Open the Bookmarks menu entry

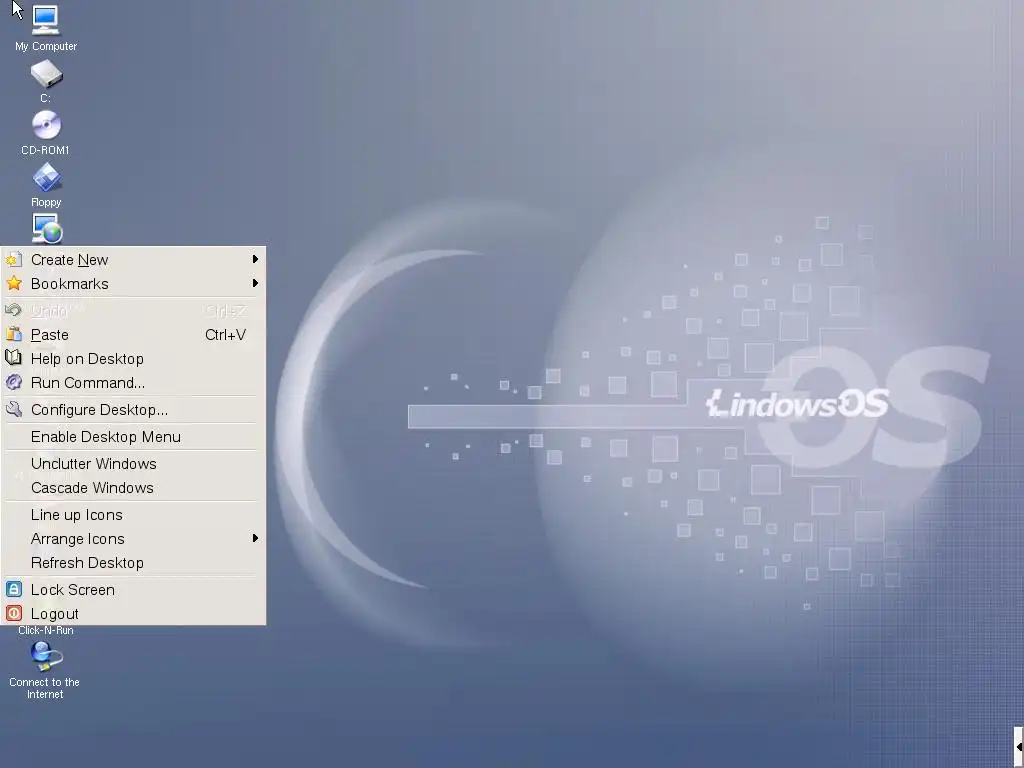(133, 283)
